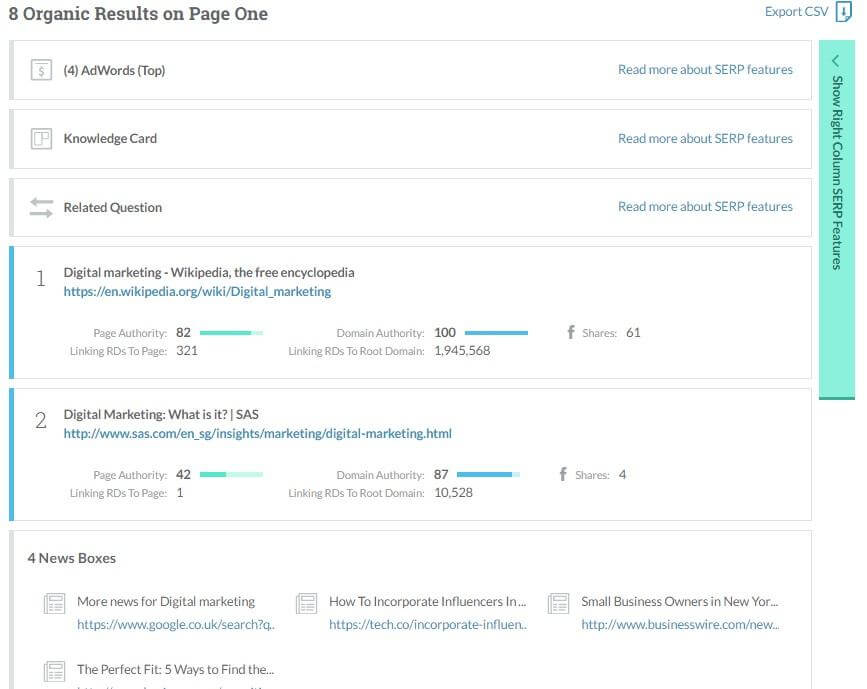
Task: Click the Facebook icon beside Shares 4
Action: click(x=563, y=474)
